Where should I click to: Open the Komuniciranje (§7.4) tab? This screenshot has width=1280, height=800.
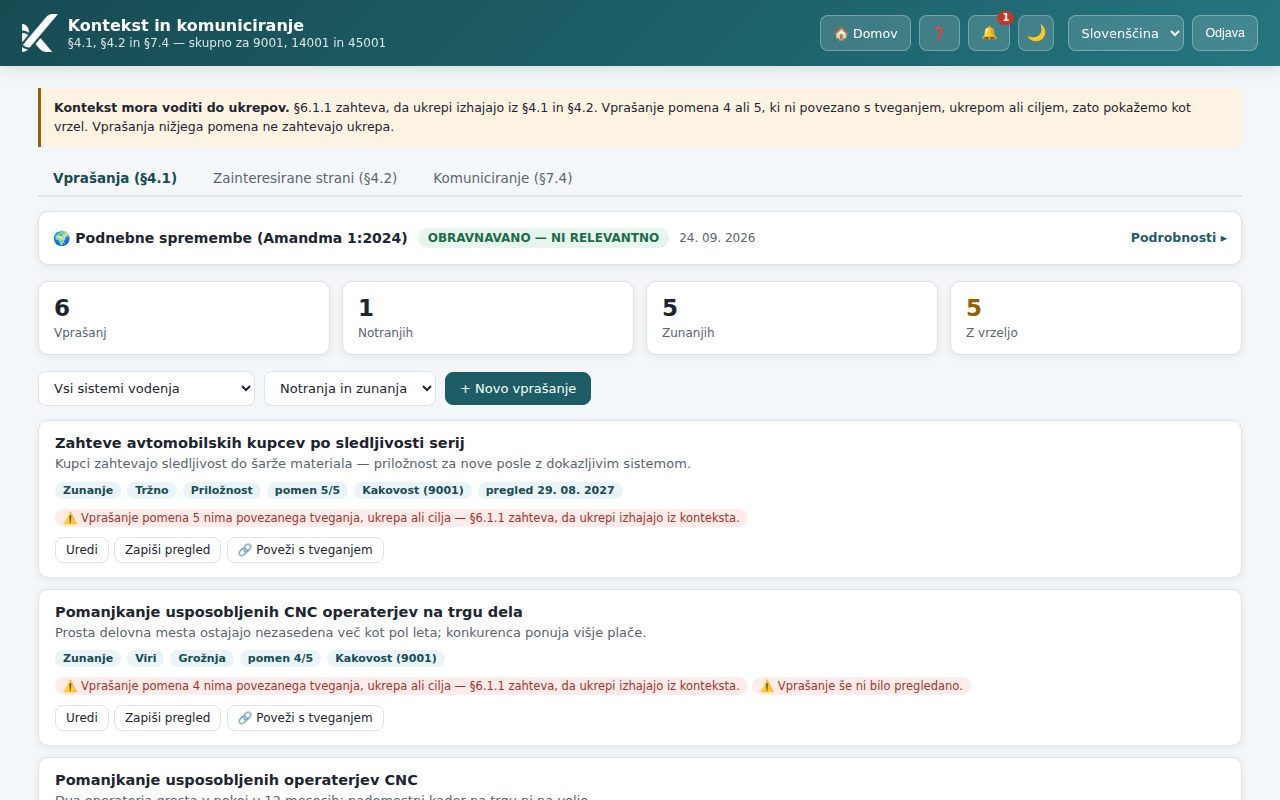502,178
